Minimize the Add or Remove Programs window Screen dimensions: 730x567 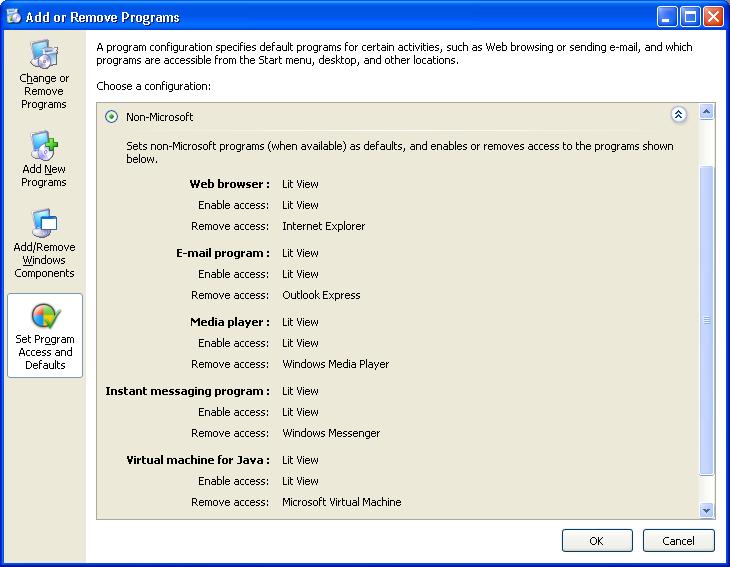[667, 17]
